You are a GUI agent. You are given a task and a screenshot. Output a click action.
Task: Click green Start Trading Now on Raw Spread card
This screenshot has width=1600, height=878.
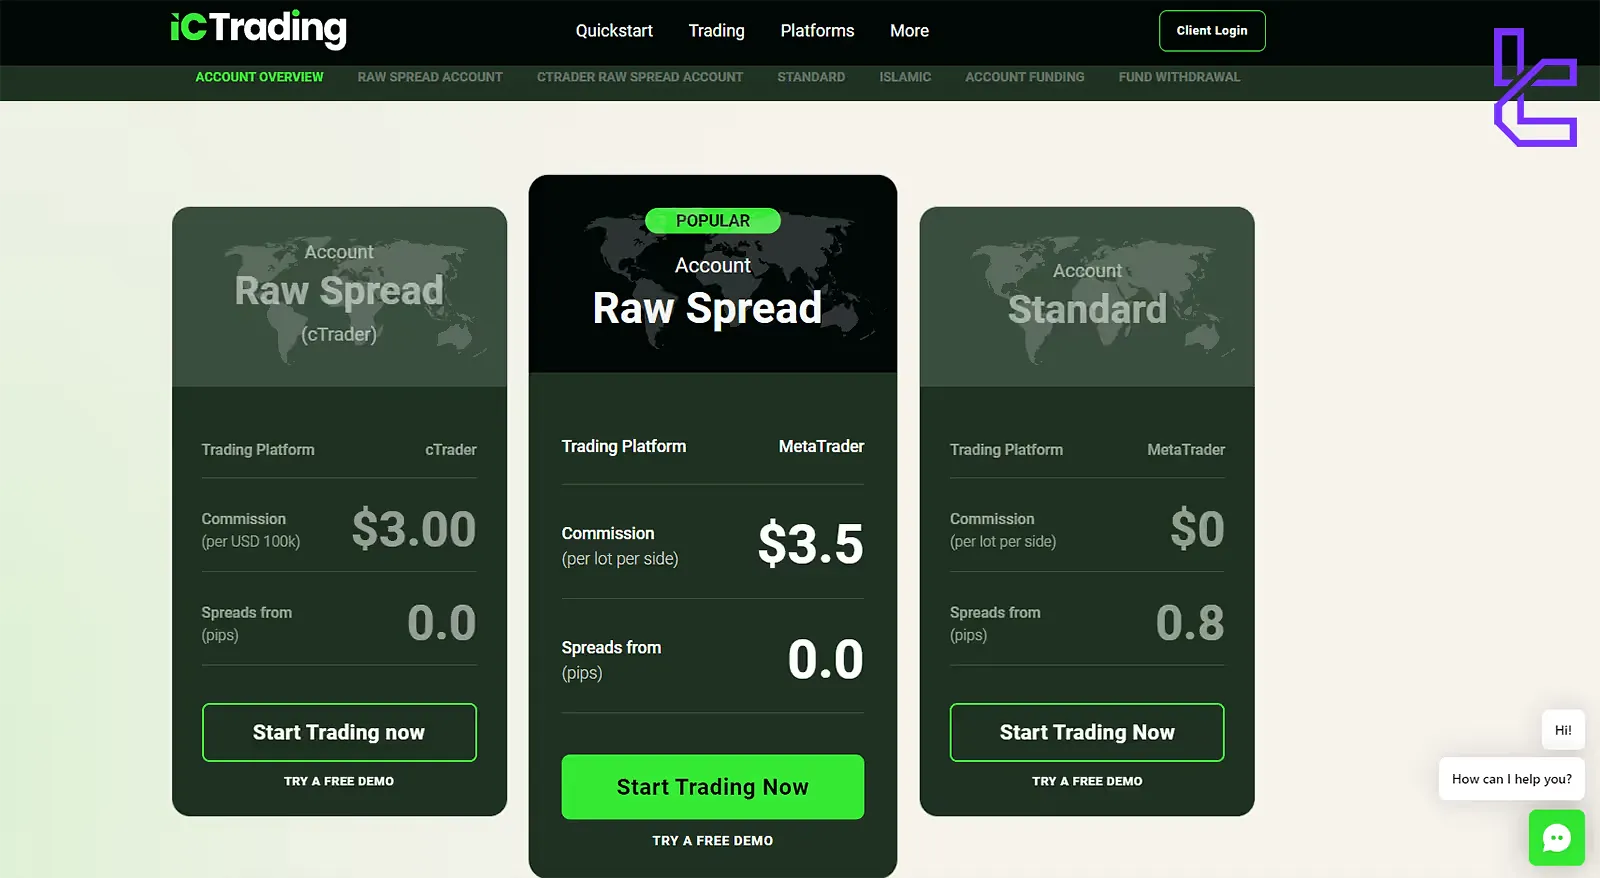713,787
